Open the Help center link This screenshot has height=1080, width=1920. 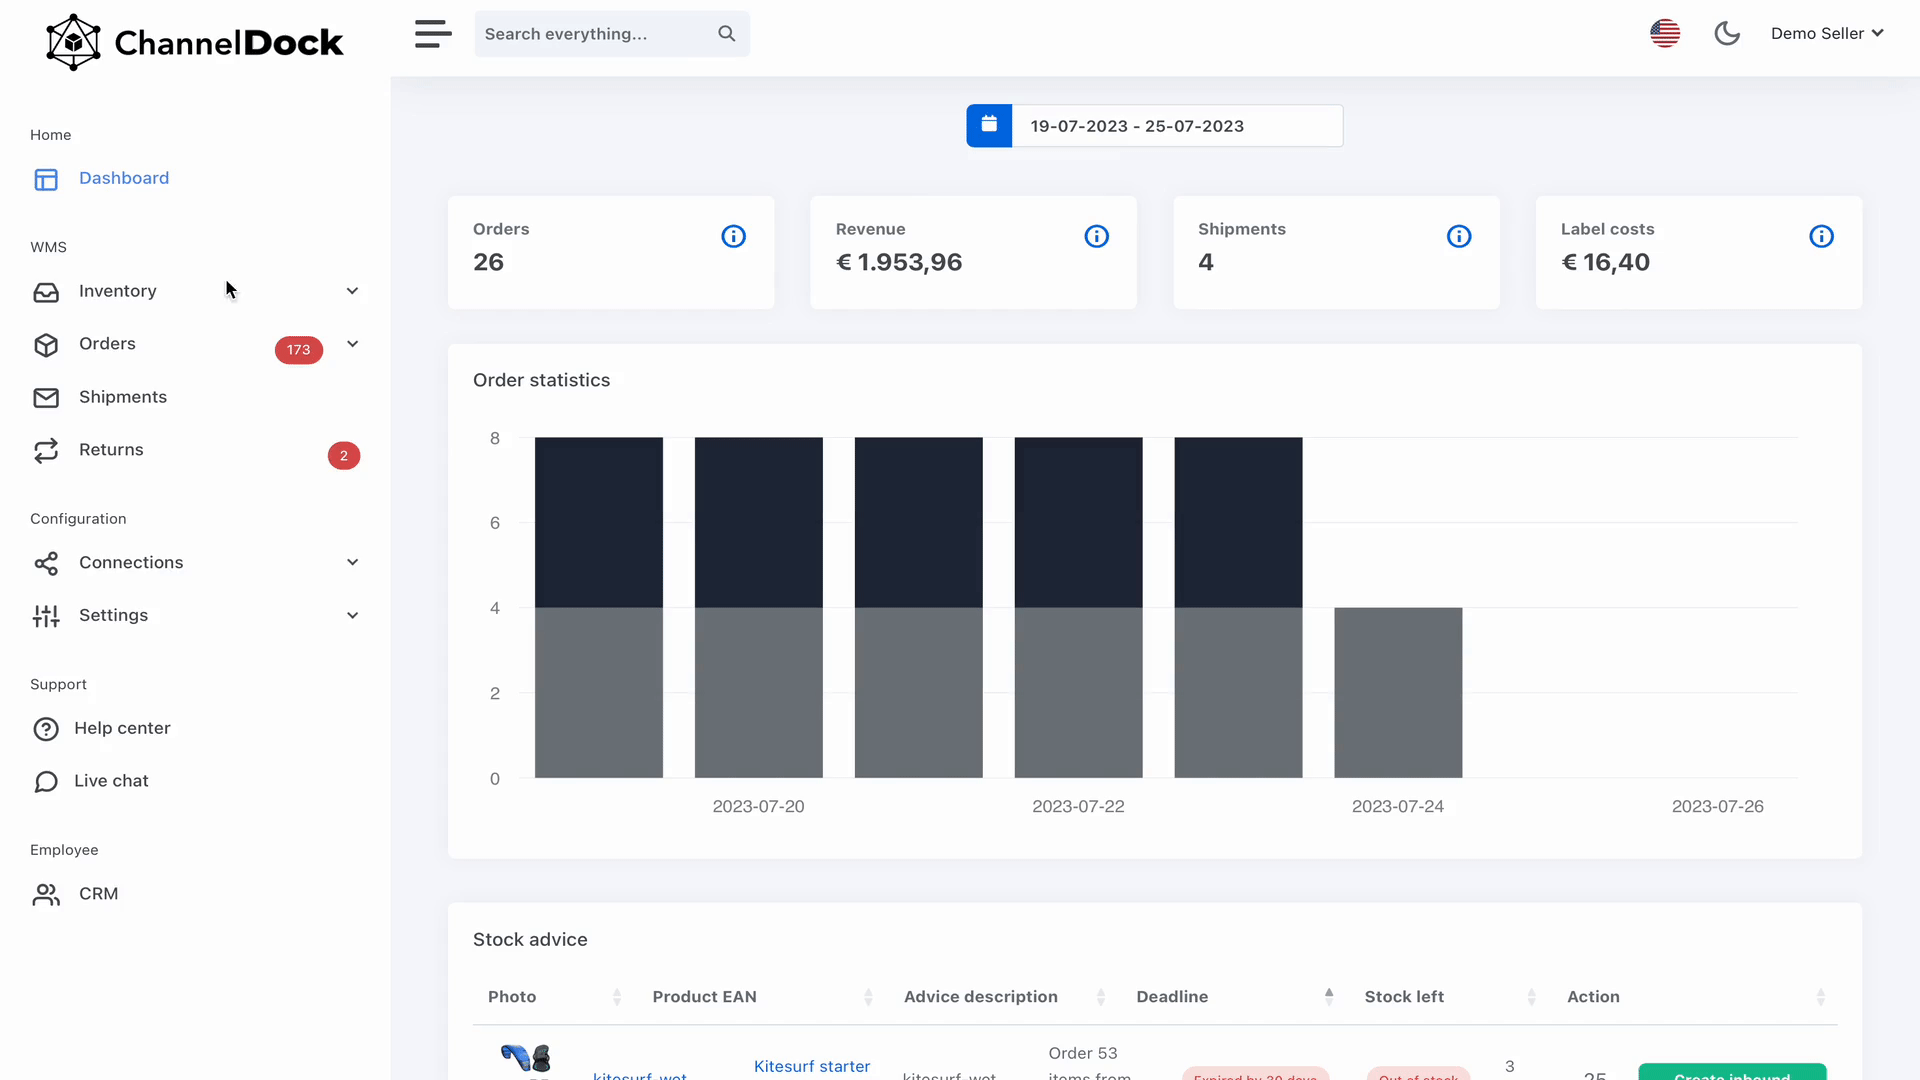pos(122,729)
